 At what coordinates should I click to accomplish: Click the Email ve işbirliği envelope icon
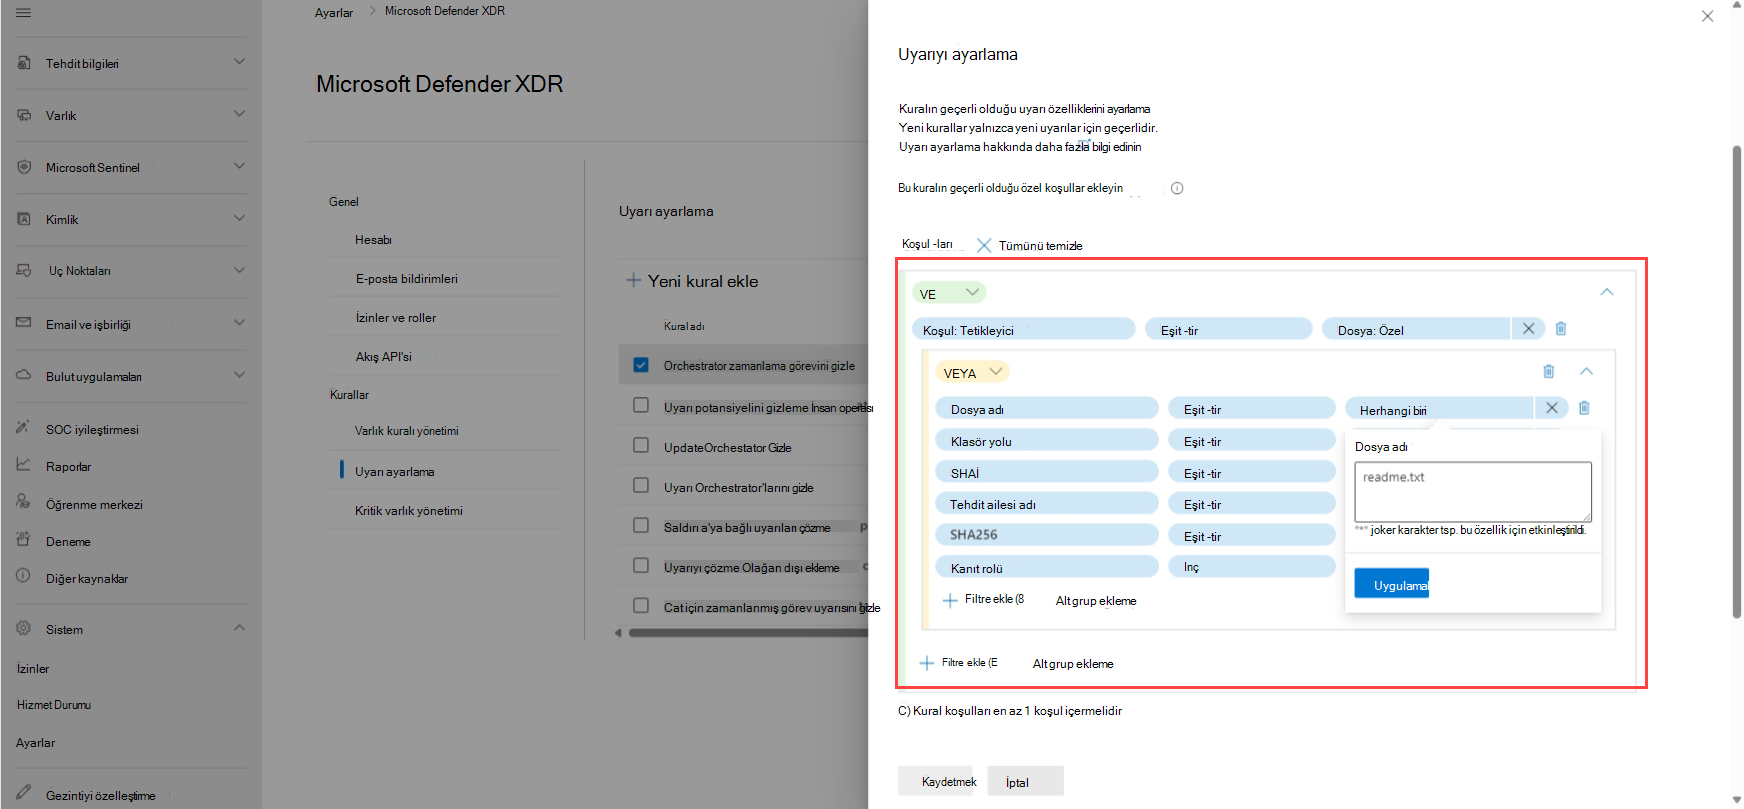point(24,323)
